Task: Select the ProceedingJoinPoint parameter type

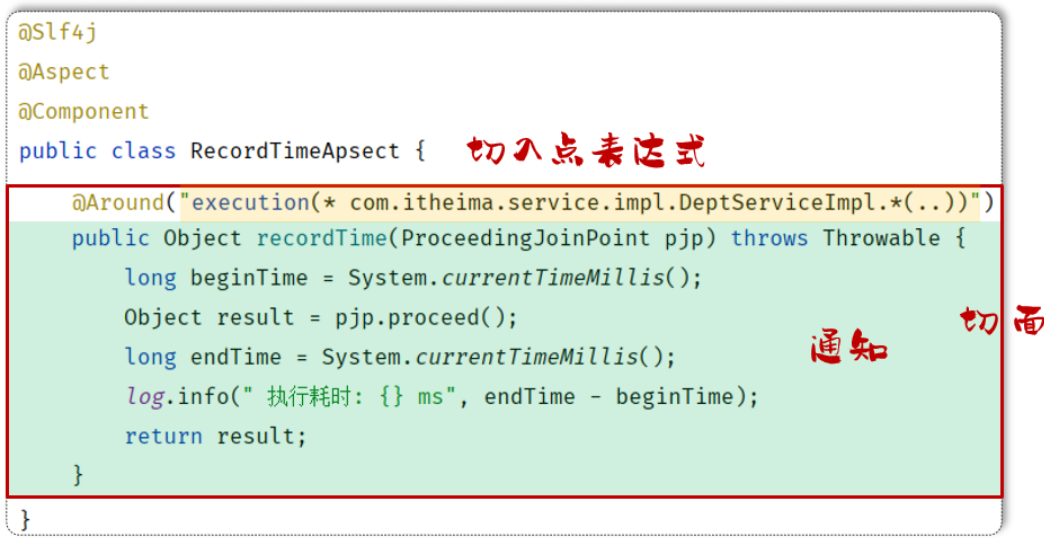Action: 525,238
